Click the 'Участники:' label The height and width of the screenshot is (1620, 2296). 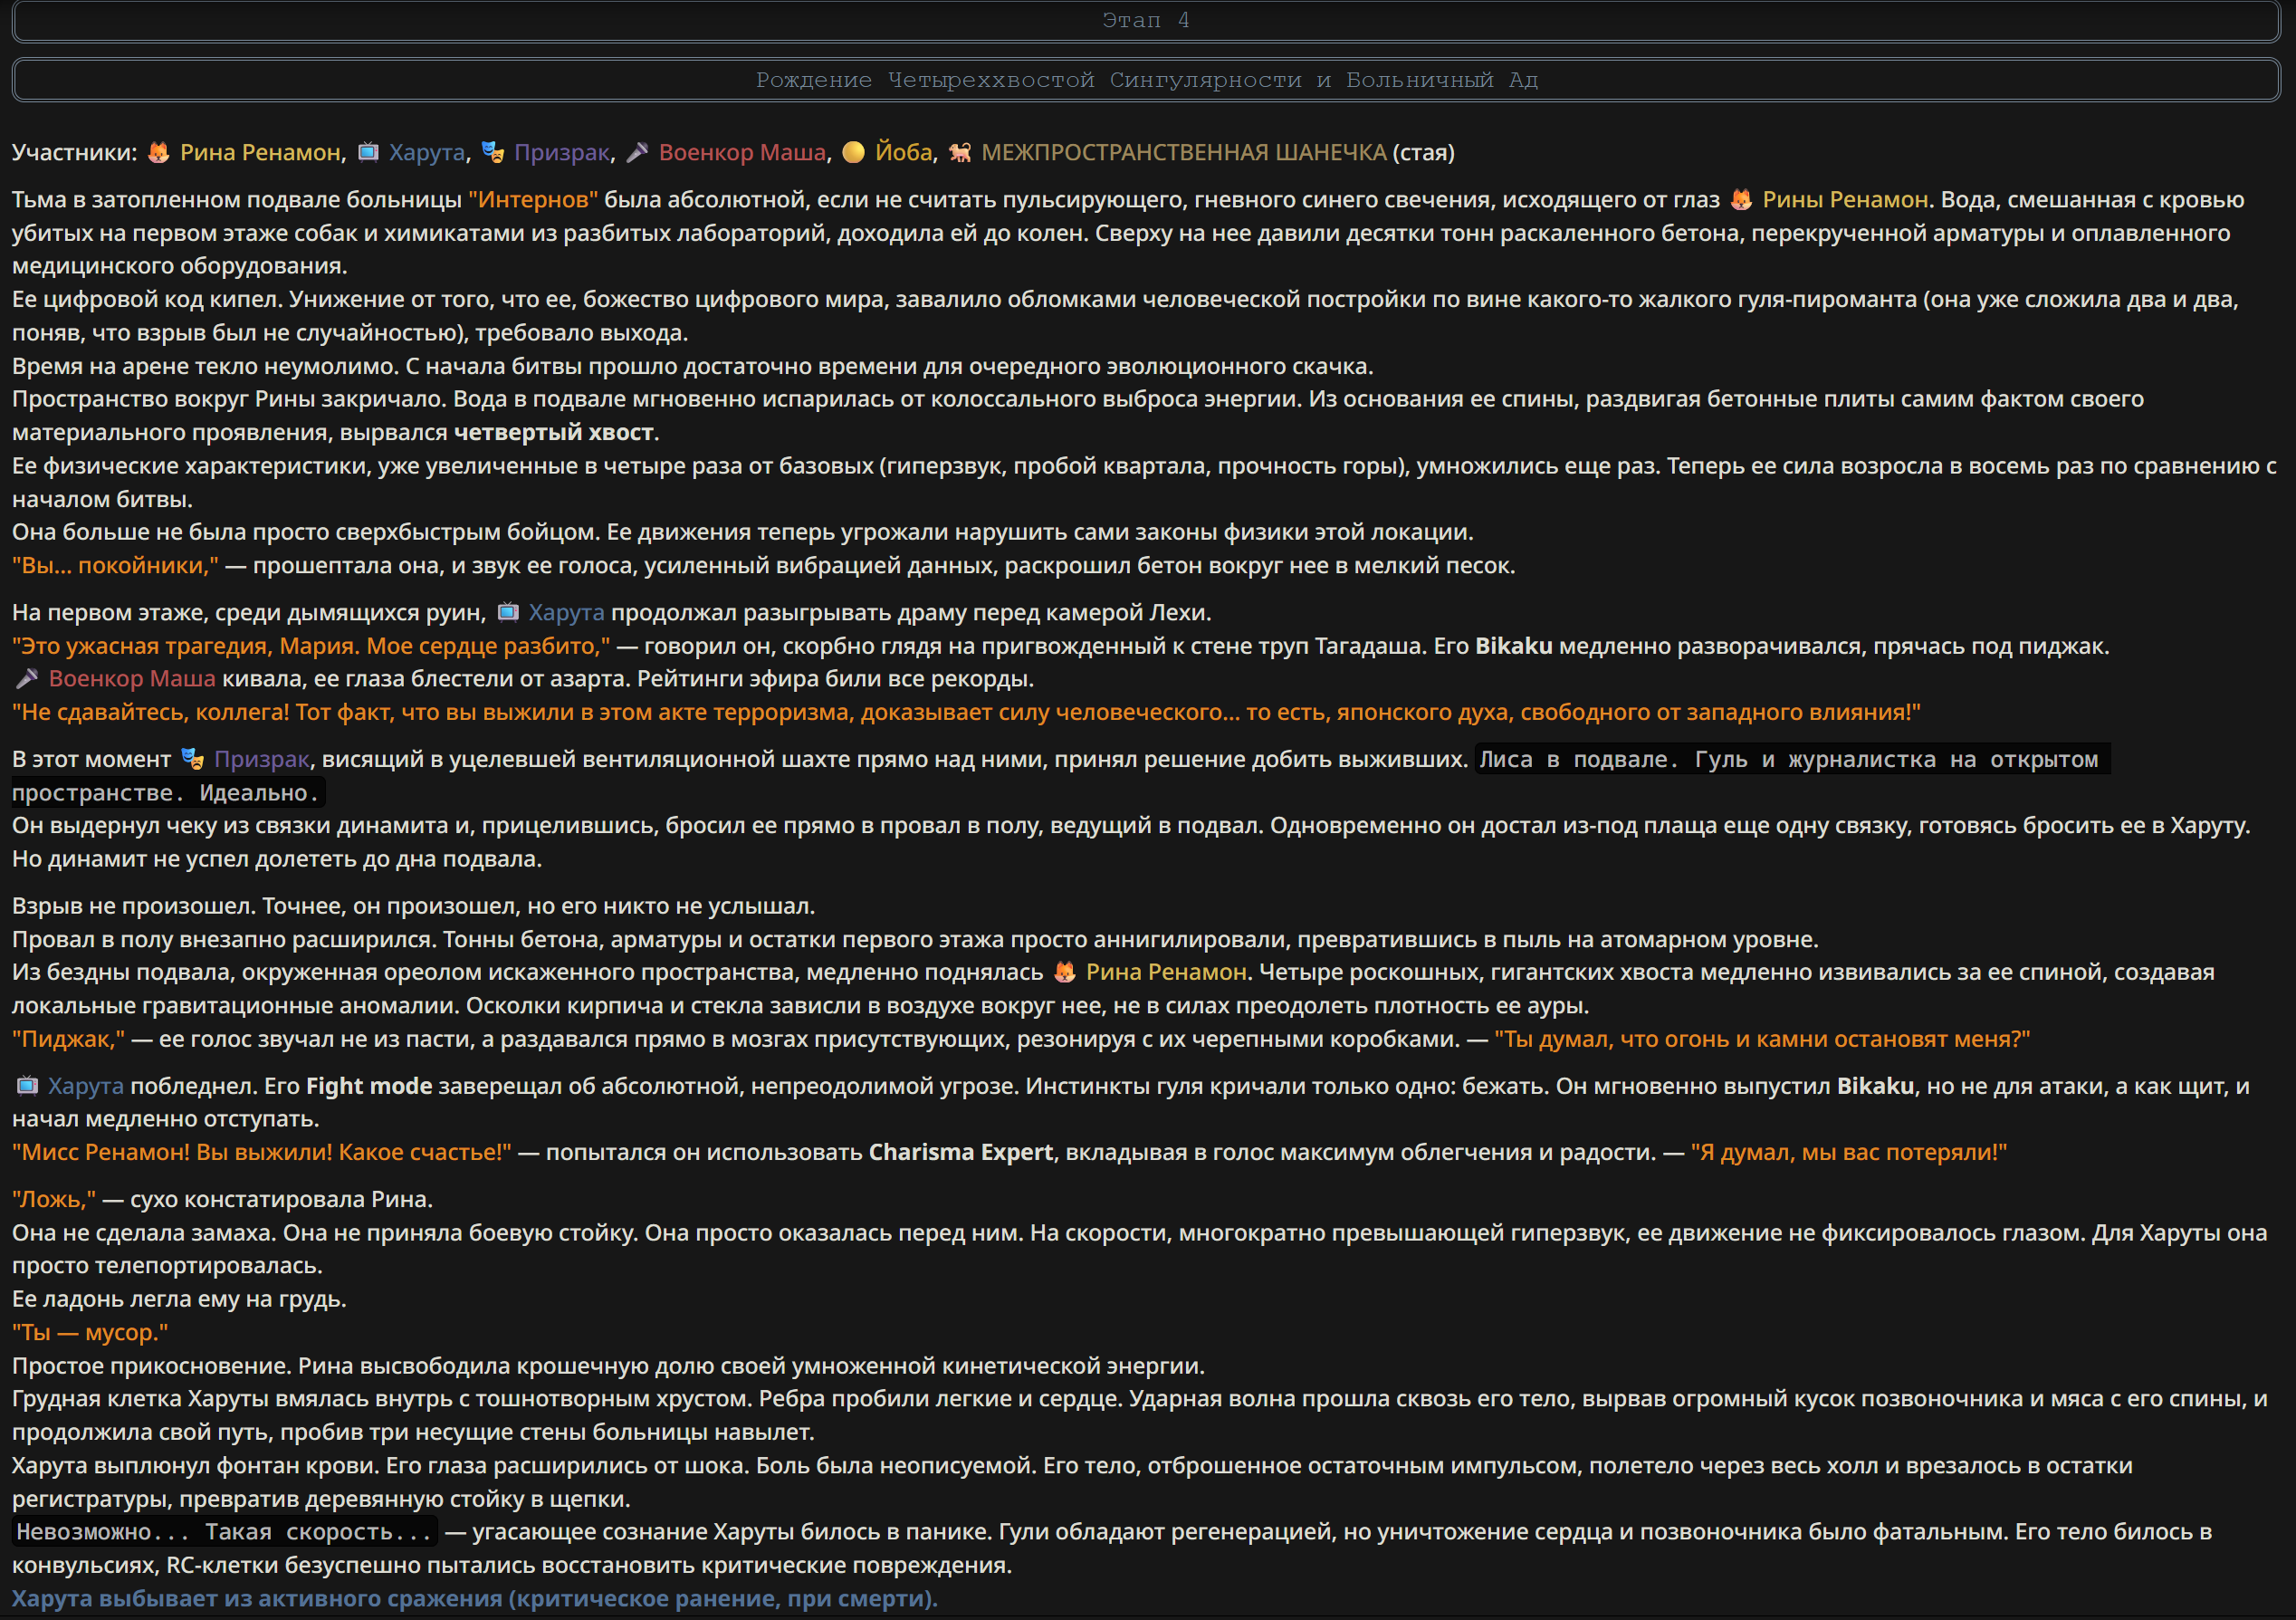point(74,152)
